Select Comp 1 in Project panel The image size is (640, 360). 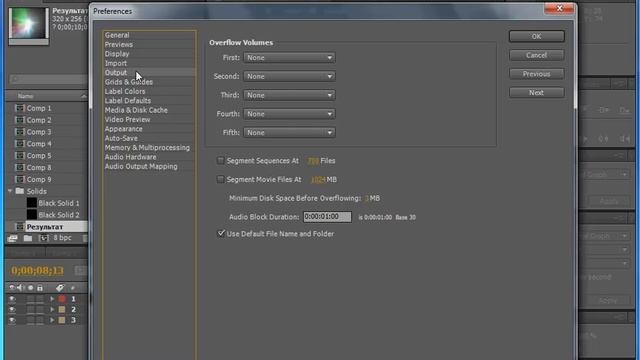click(x=39, y=108)
